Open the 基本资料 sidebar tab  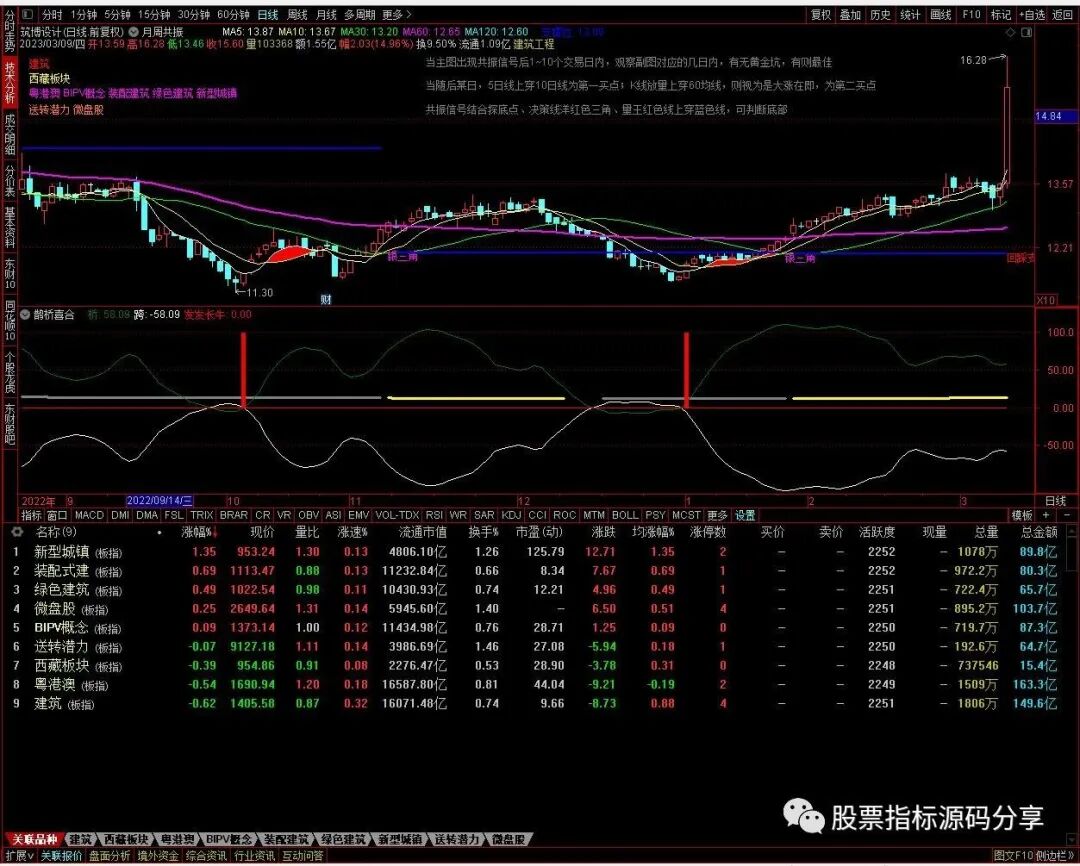(x=10, y=226)
